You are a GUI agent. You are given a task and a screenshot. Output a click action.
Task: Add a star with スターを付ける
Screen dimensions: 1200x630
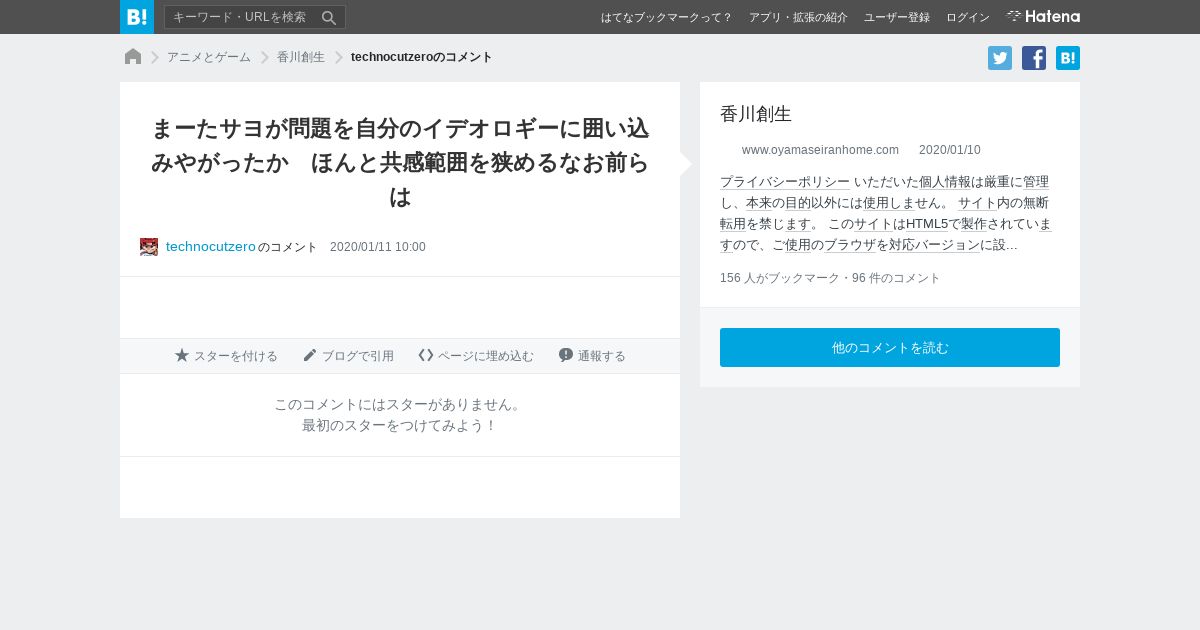point(226,356)
